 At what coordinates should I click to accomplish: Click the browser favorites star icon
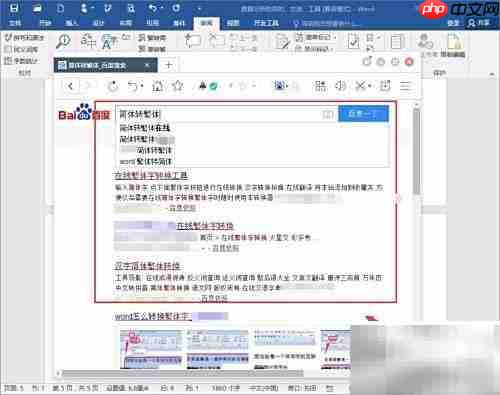[178, 86]
